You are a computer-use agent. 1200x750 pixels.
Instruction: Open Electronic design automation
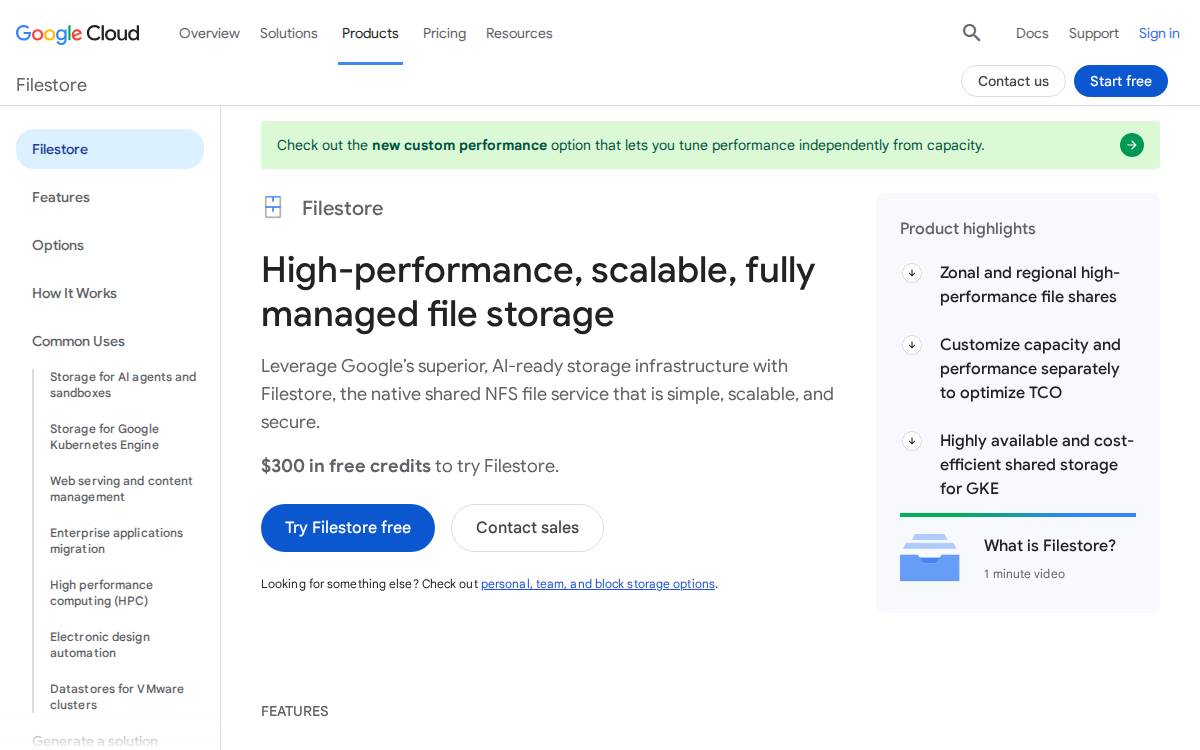coord(100,645)
